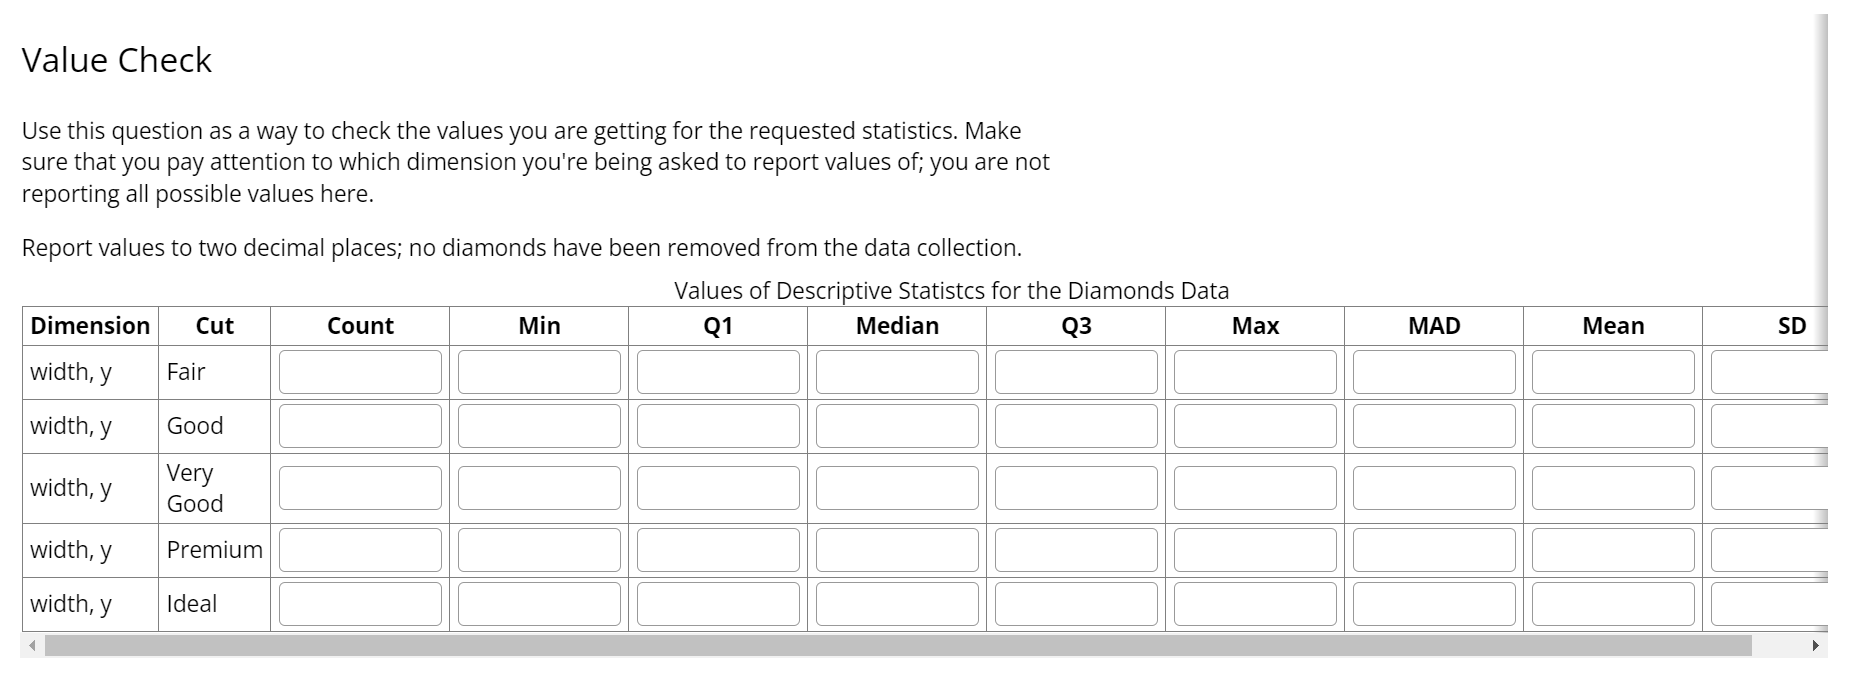Click the Max input for the Fair row

click(1255, 372)
